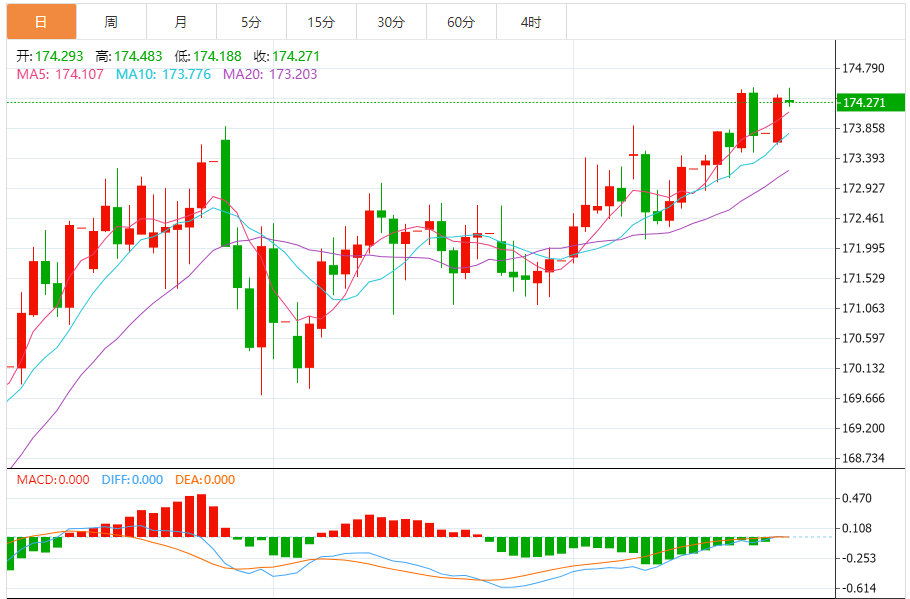This screenshot has height=599, width=910.
Task: Click the 收:174.271 close price value
Action: (287, 56)
